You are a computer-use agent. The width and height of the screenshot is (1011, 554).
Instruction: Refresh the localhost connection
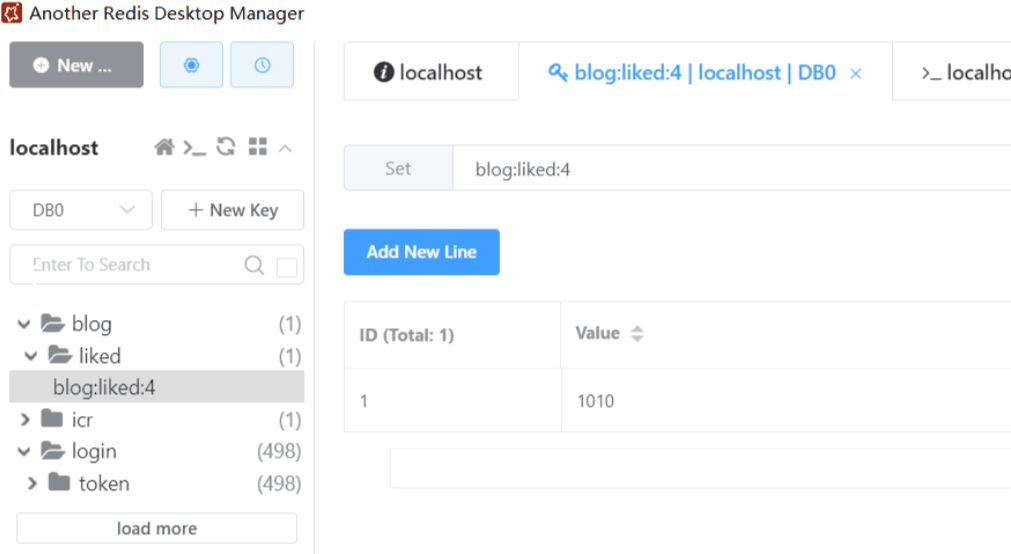226,147
